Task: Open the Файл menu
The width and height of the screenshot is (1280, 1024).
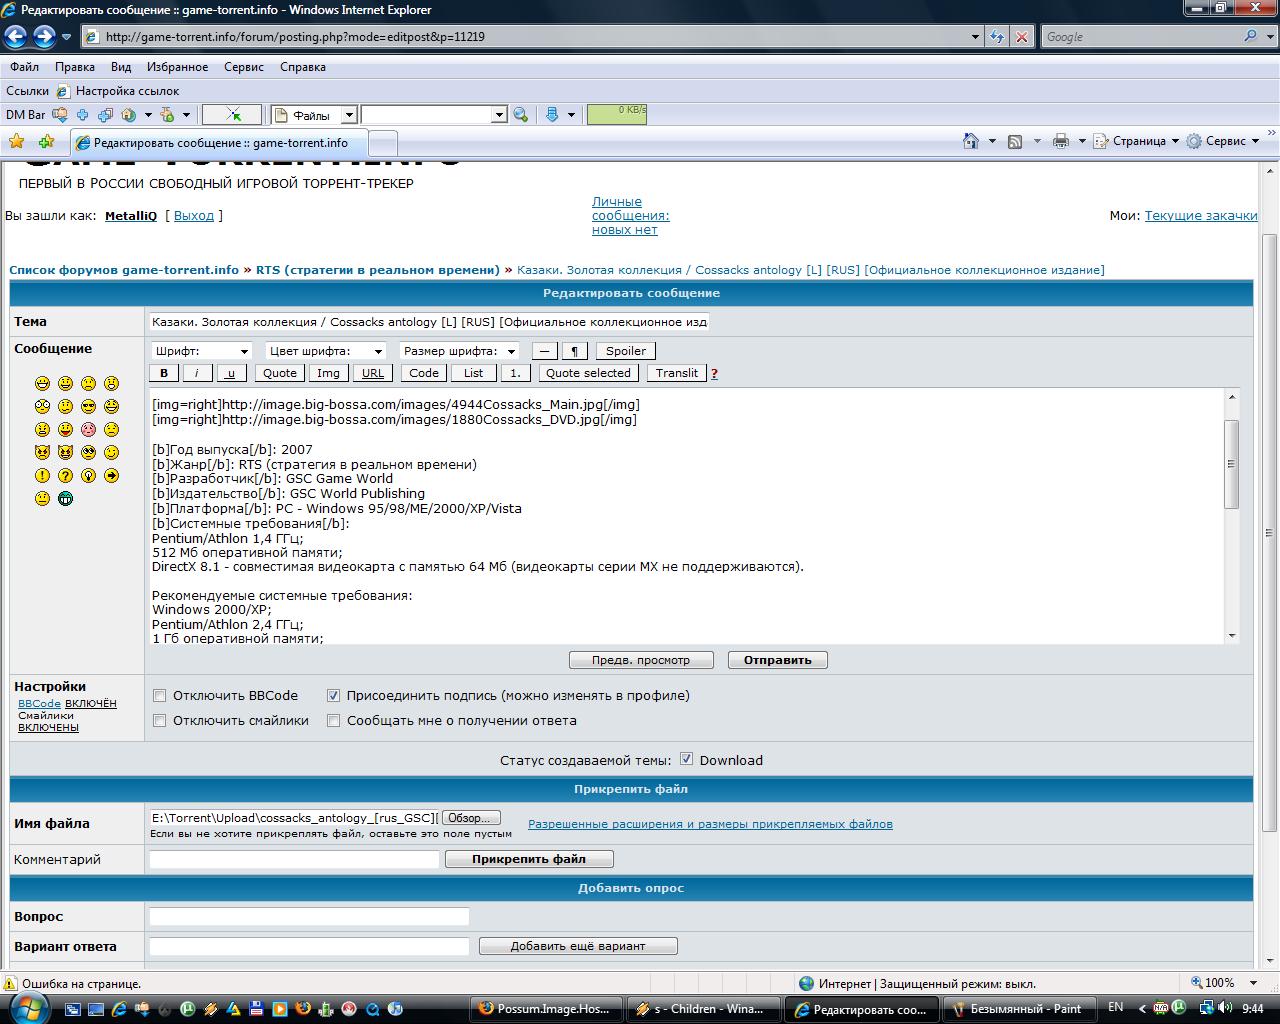Action: pyautogui.click(x=25, y=67)
